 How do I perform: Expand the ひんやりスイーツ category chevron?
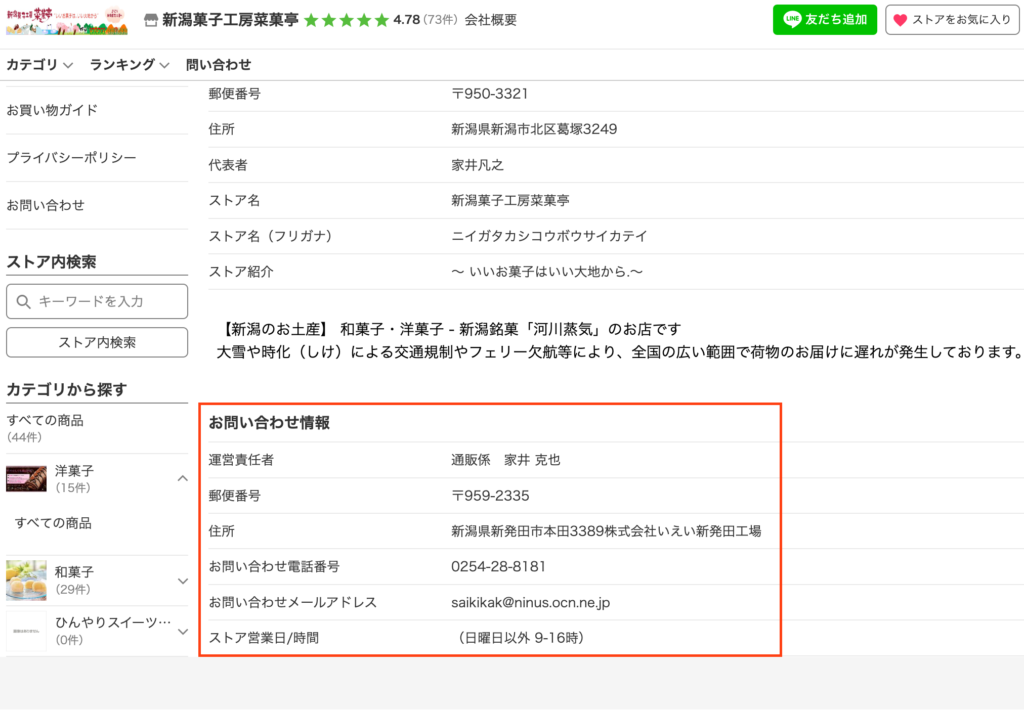click(182, 631)
